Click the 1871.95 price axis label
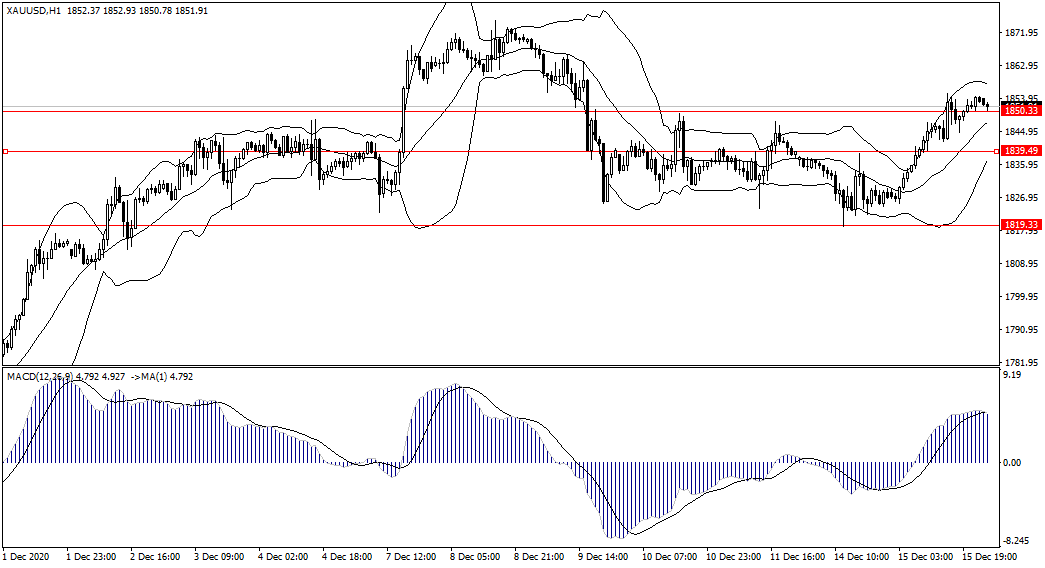Image resolution: width=1045 pixels, height=568 pixels. (1019, 33)
